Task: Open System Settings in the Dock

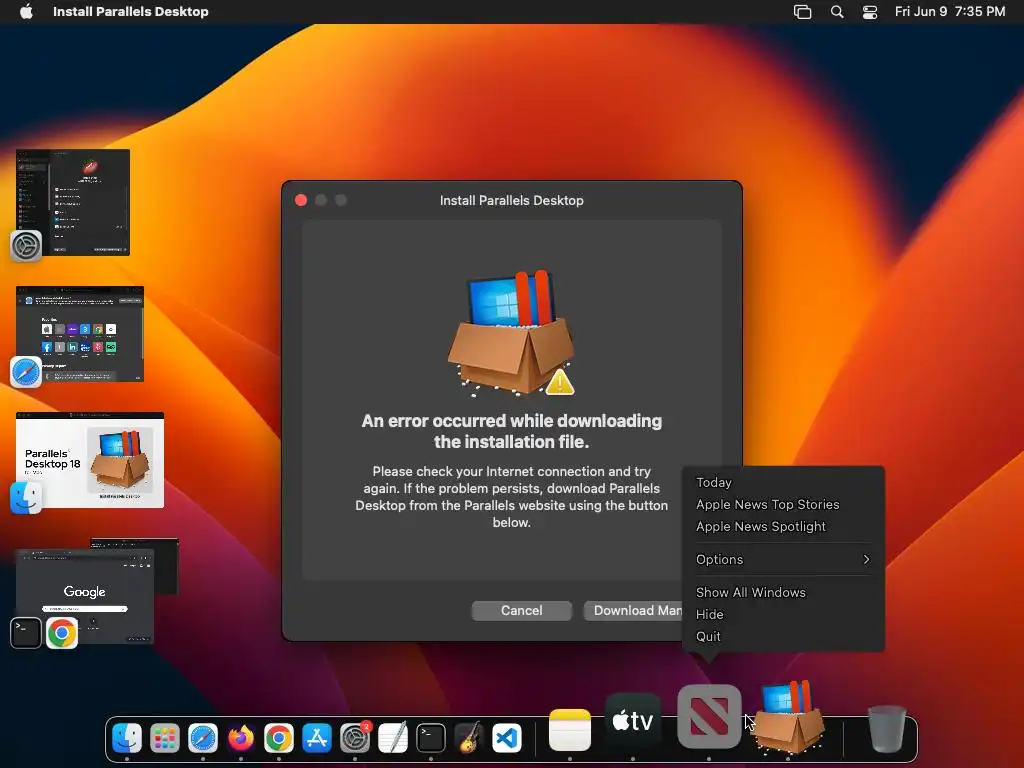Action: tap(355, 739)
